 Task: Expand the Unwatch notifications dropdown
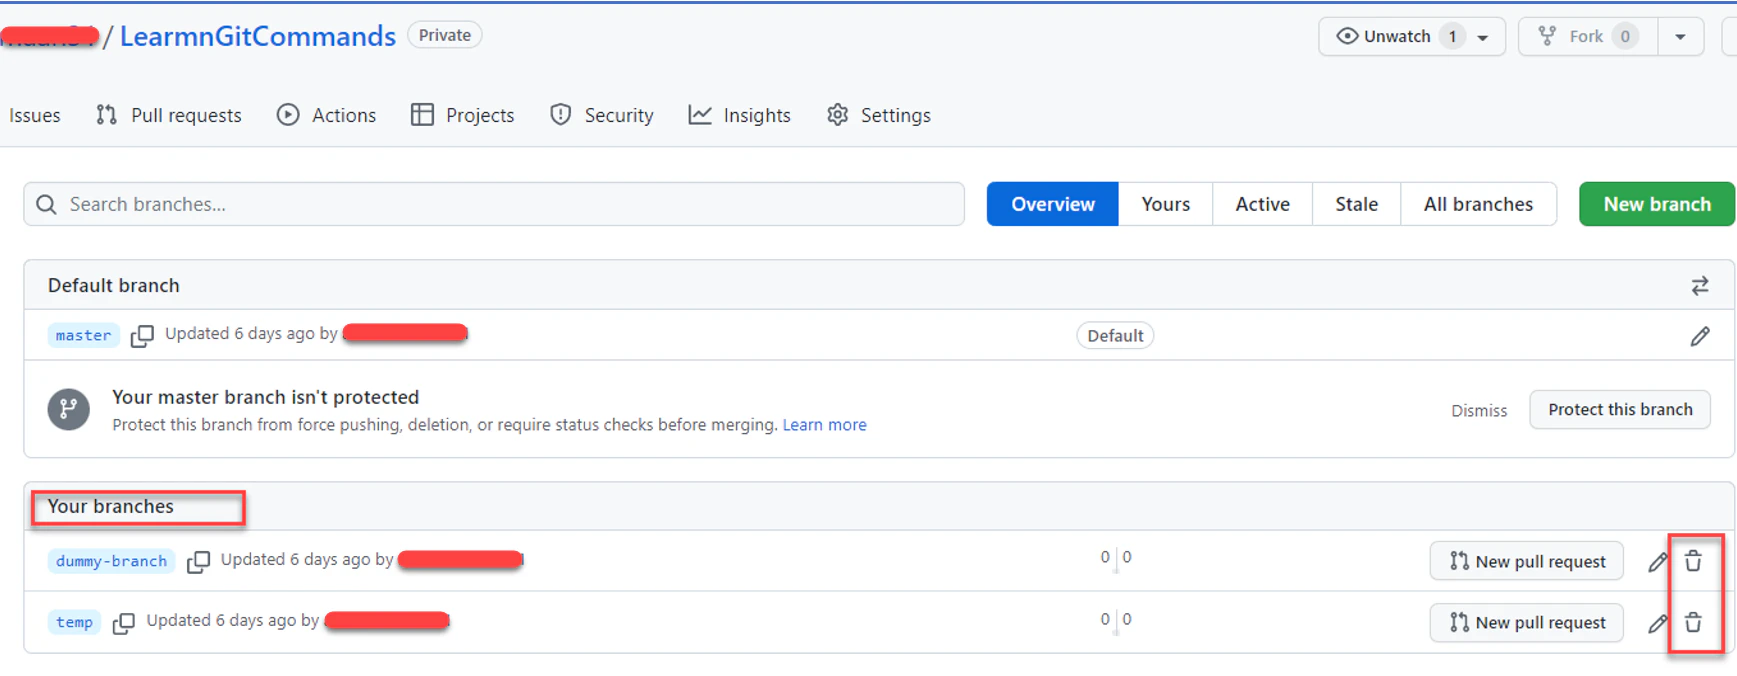pos(1483,37)
